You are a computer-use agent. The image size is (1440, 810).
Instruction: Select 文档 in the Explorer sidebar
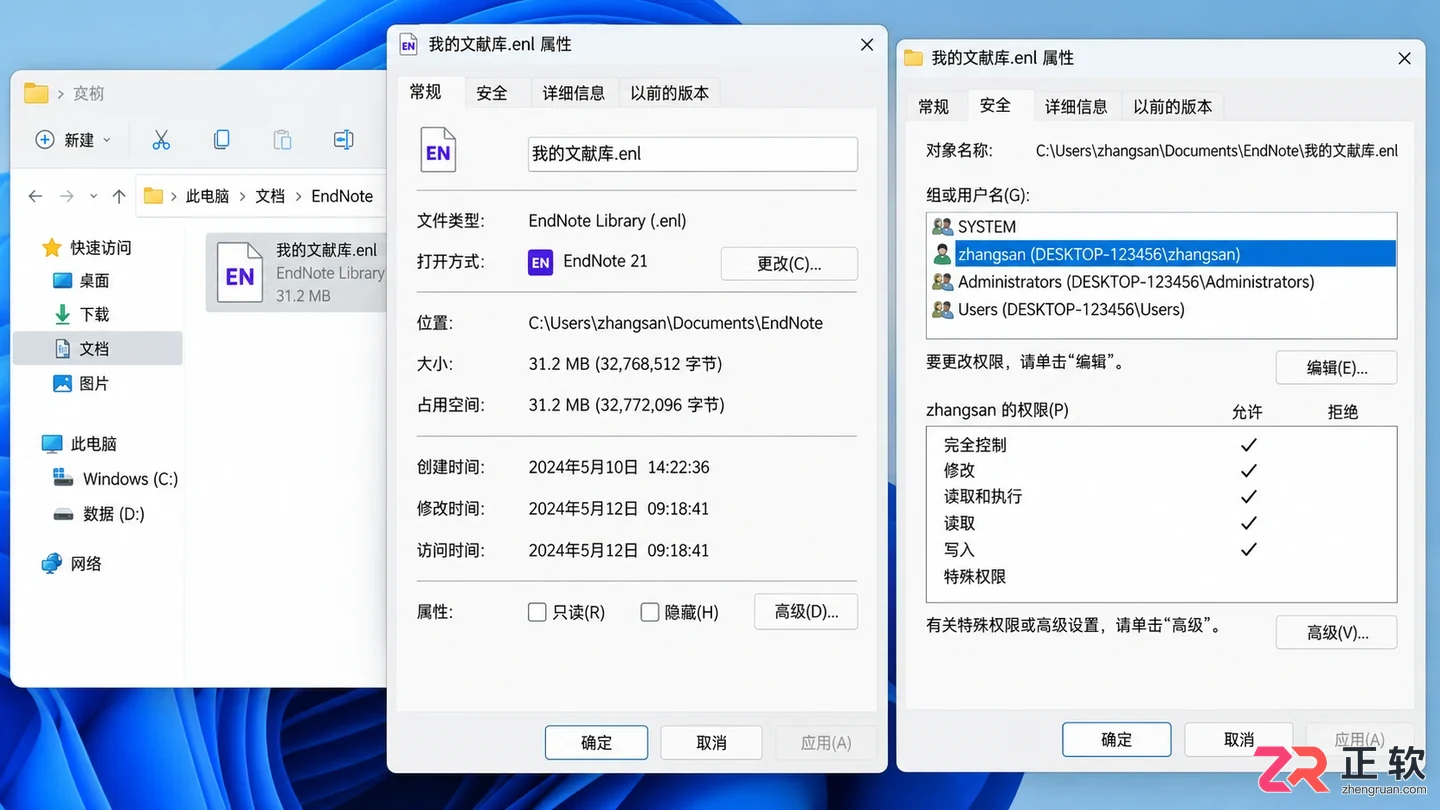click(x=98, y=349)
